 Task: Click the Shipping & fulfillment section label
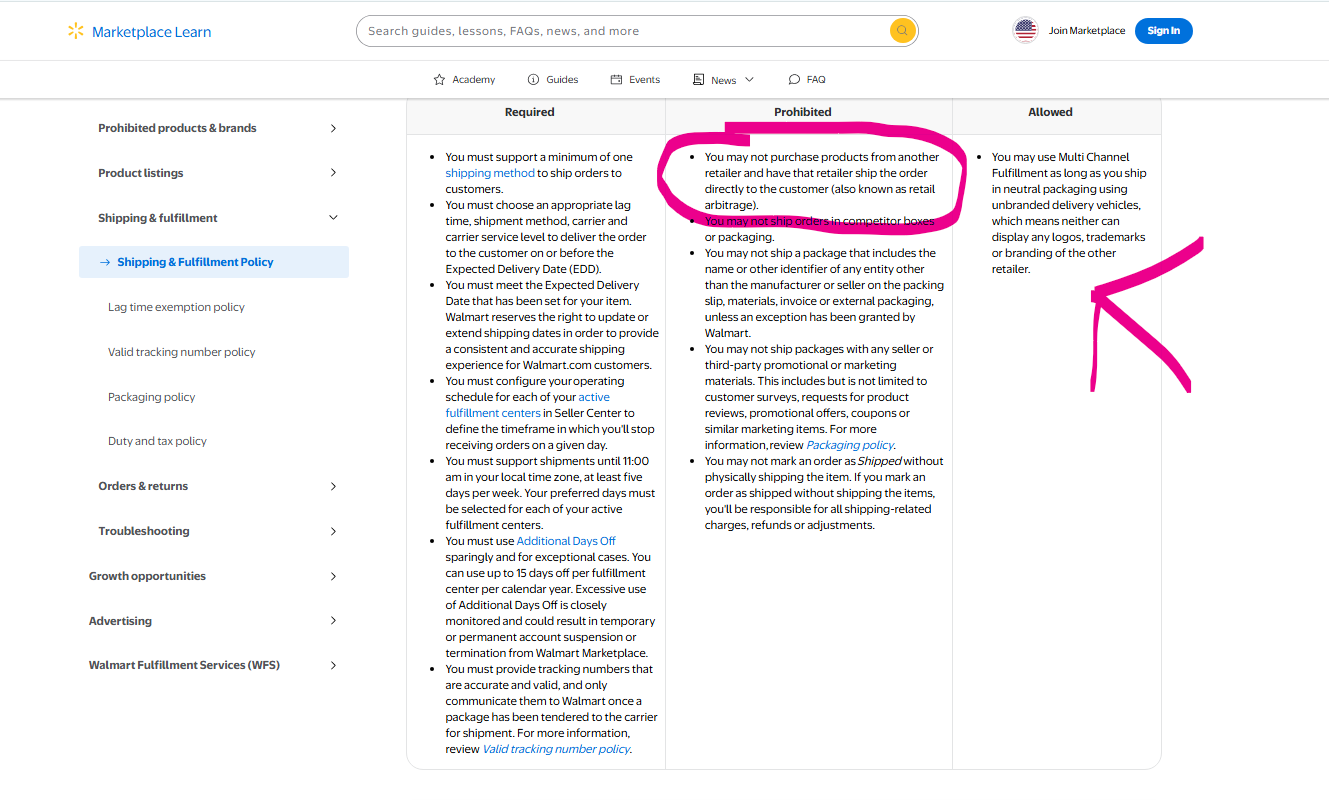click(x=158, y=218)
